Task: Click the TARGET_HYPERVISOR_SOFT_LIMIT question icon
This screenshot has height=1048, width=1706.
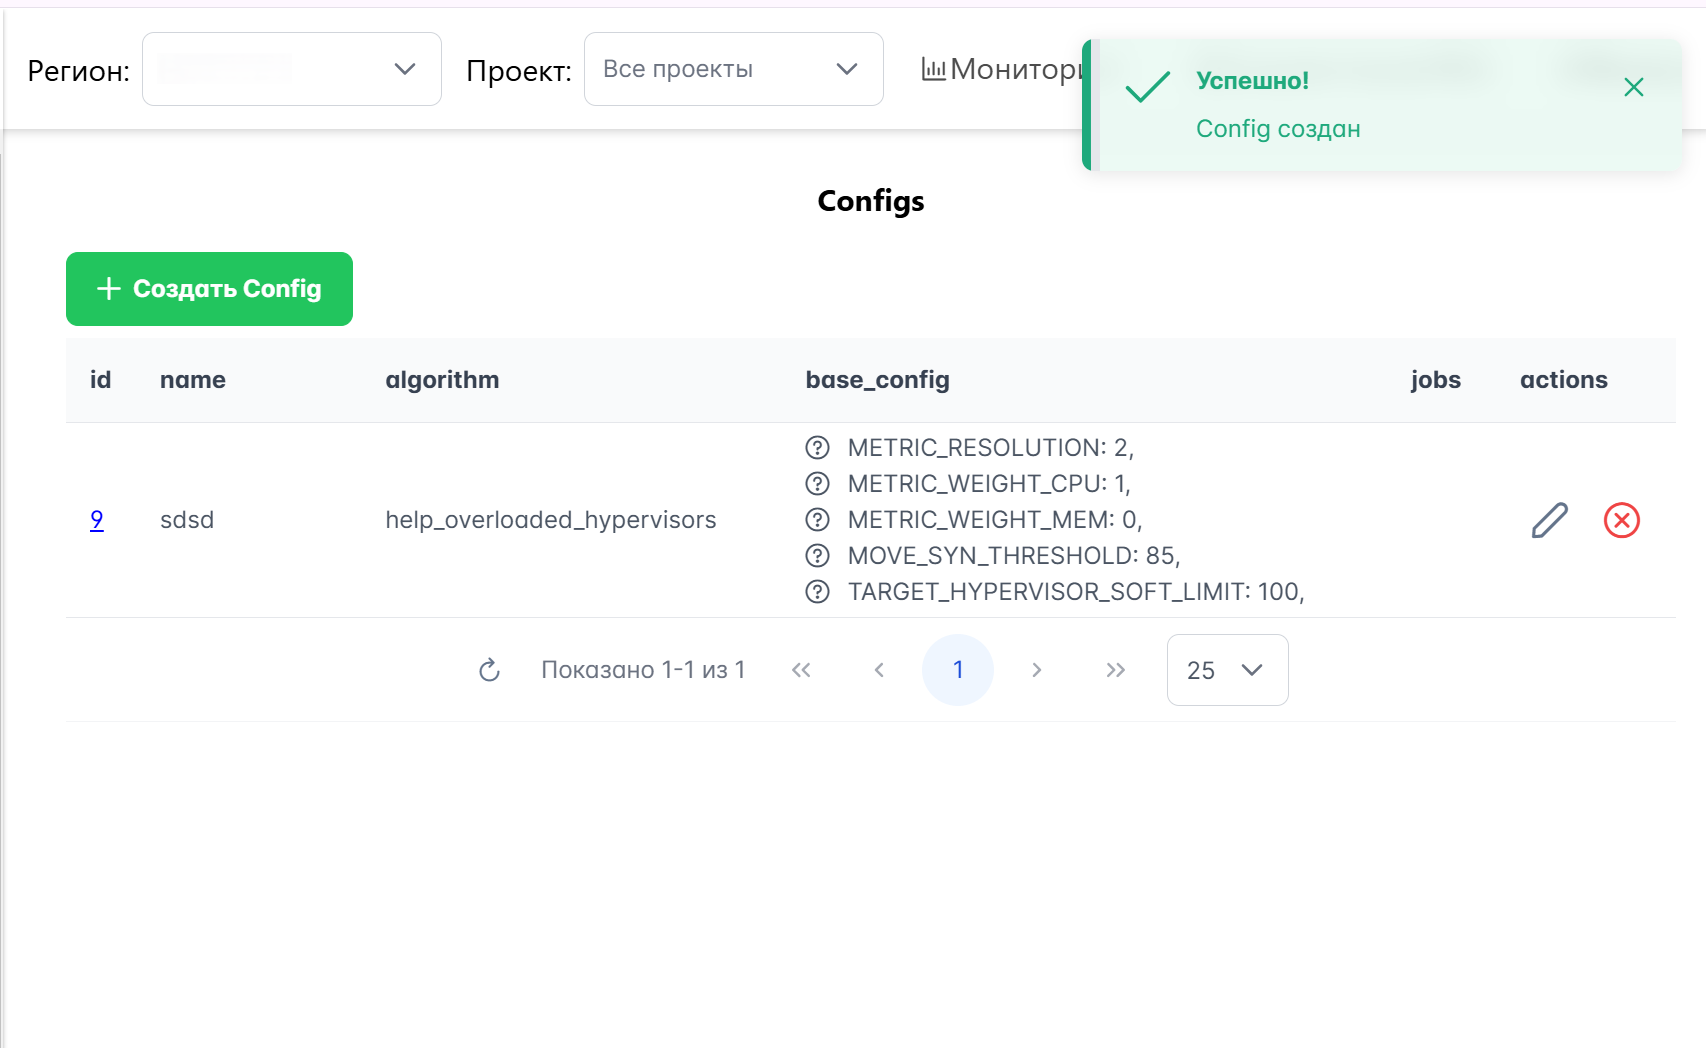Action: click(x=816, y=592)
